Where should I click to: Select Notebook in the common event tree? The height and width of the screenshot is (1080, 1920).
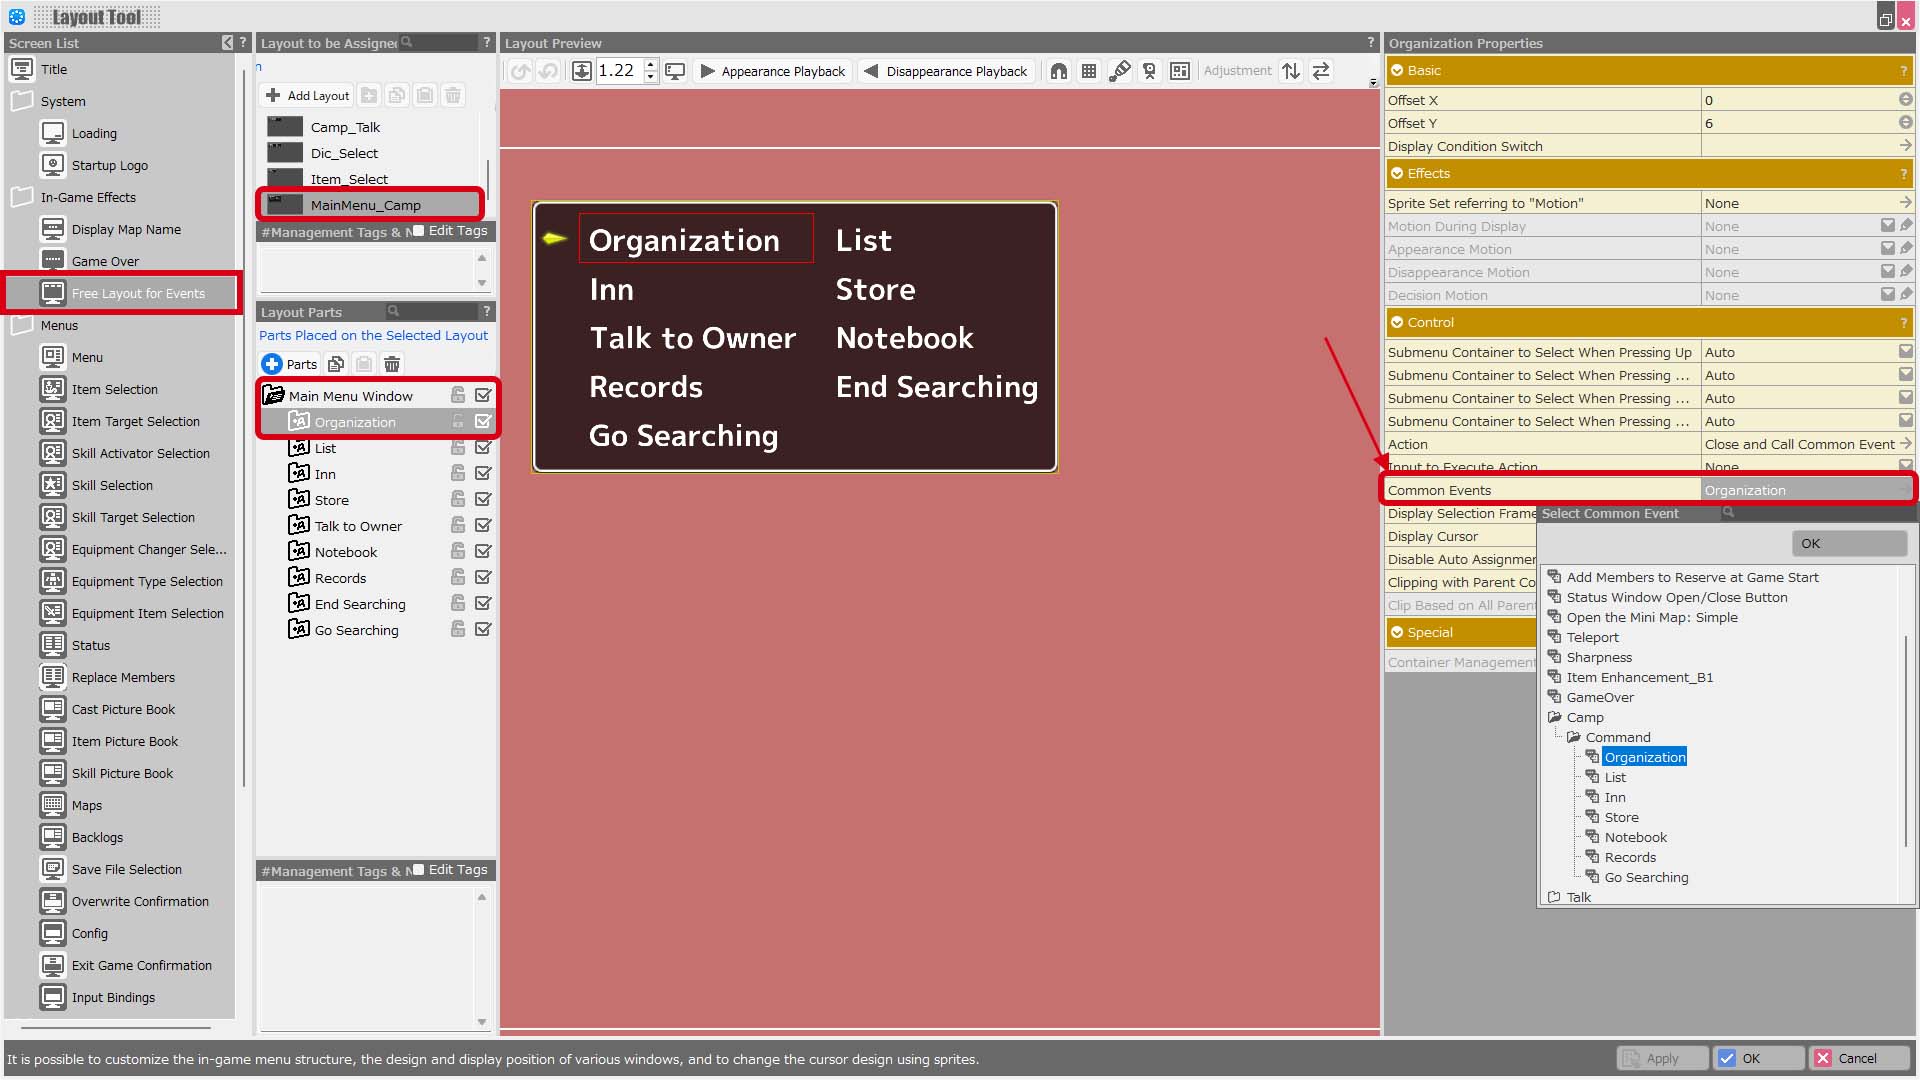coord(1635,837)
